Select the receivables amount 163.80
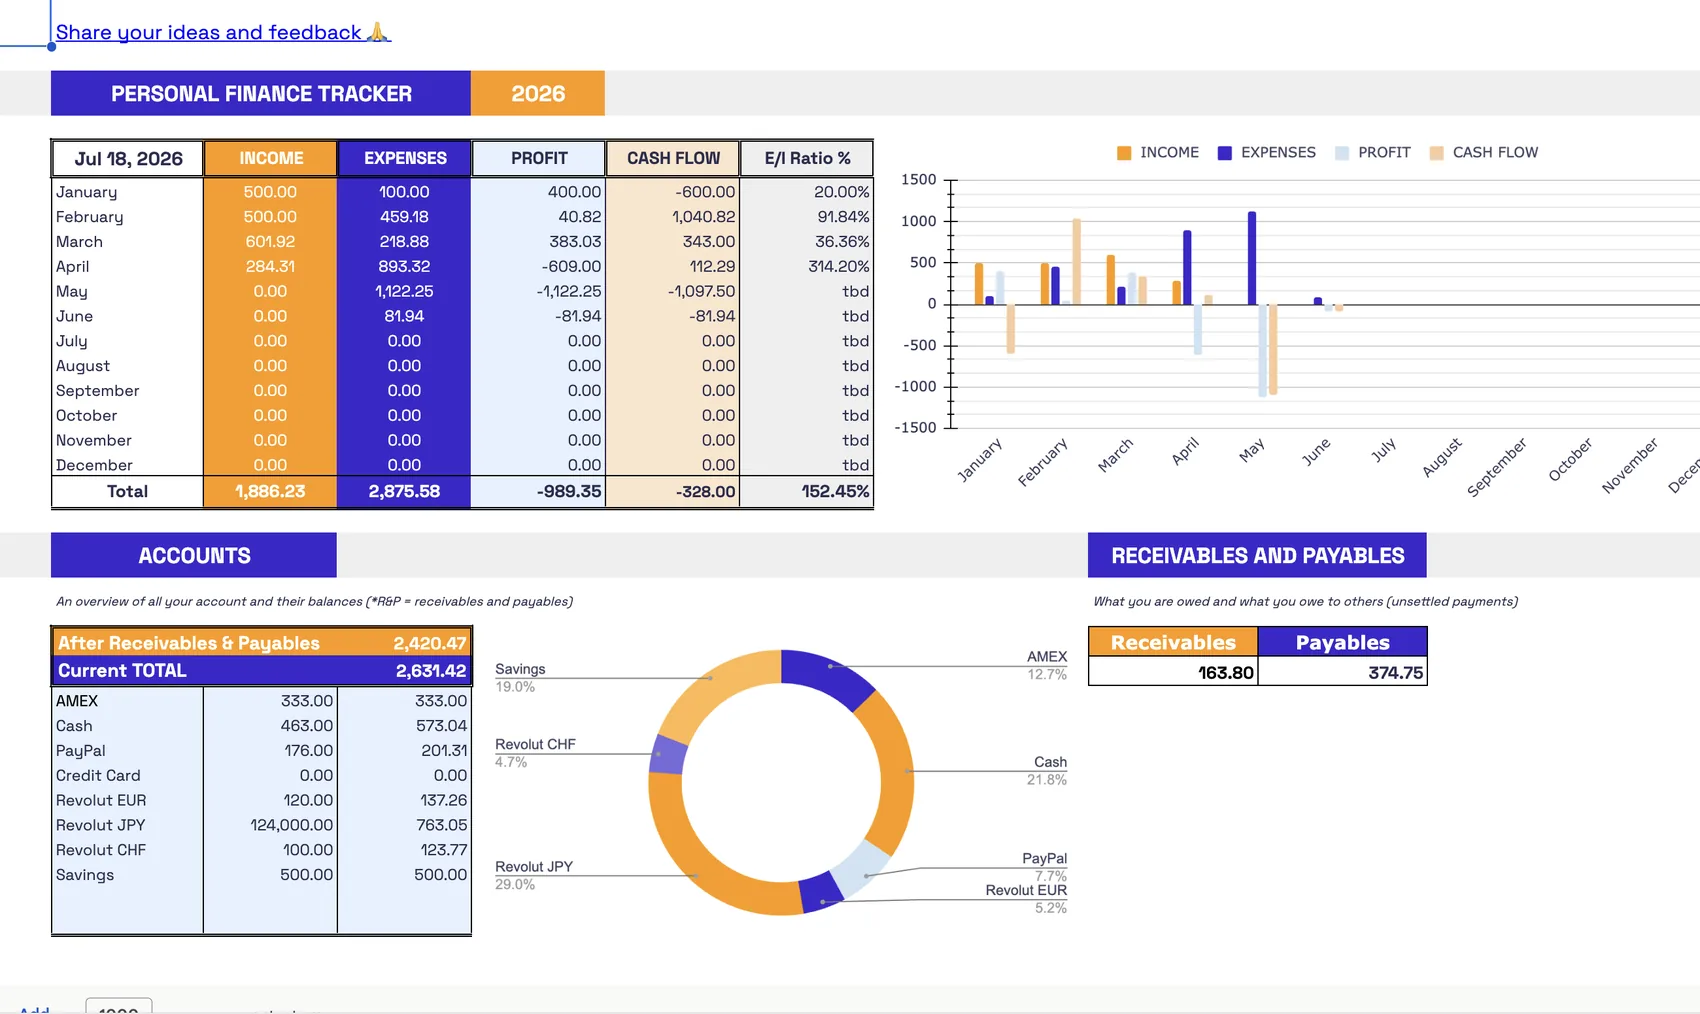The image size is (1700, 1014). pos(1173,672)
